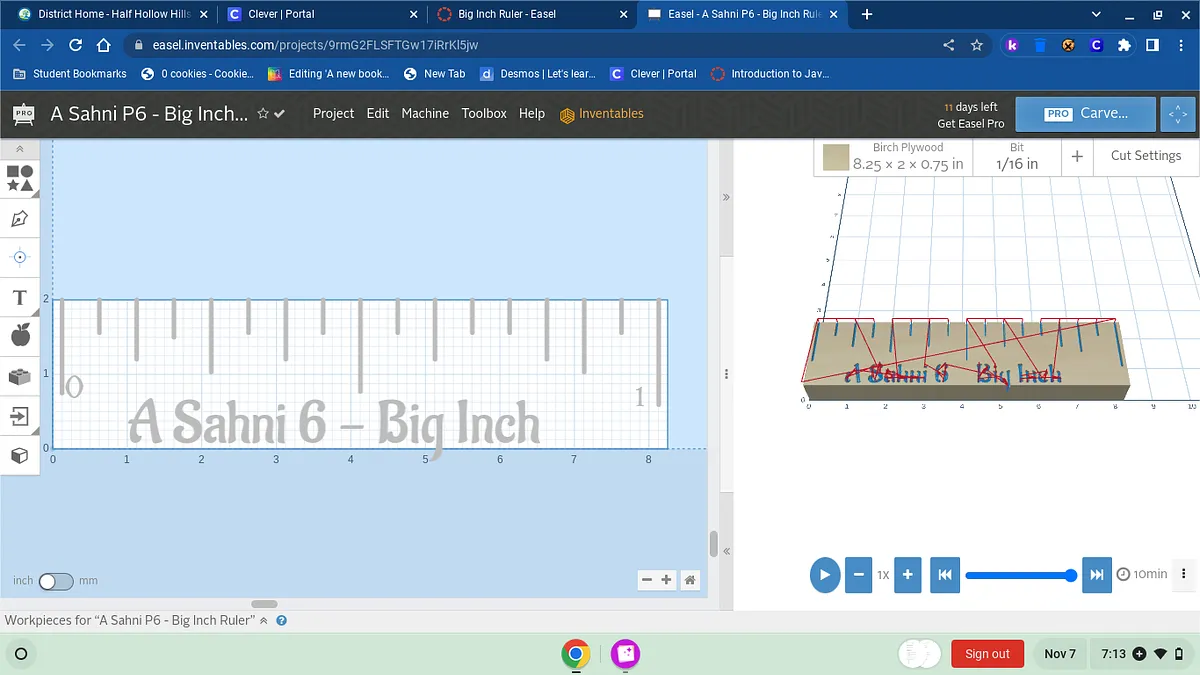Expand the Workpieces panel chevron

tap(264, 621)
